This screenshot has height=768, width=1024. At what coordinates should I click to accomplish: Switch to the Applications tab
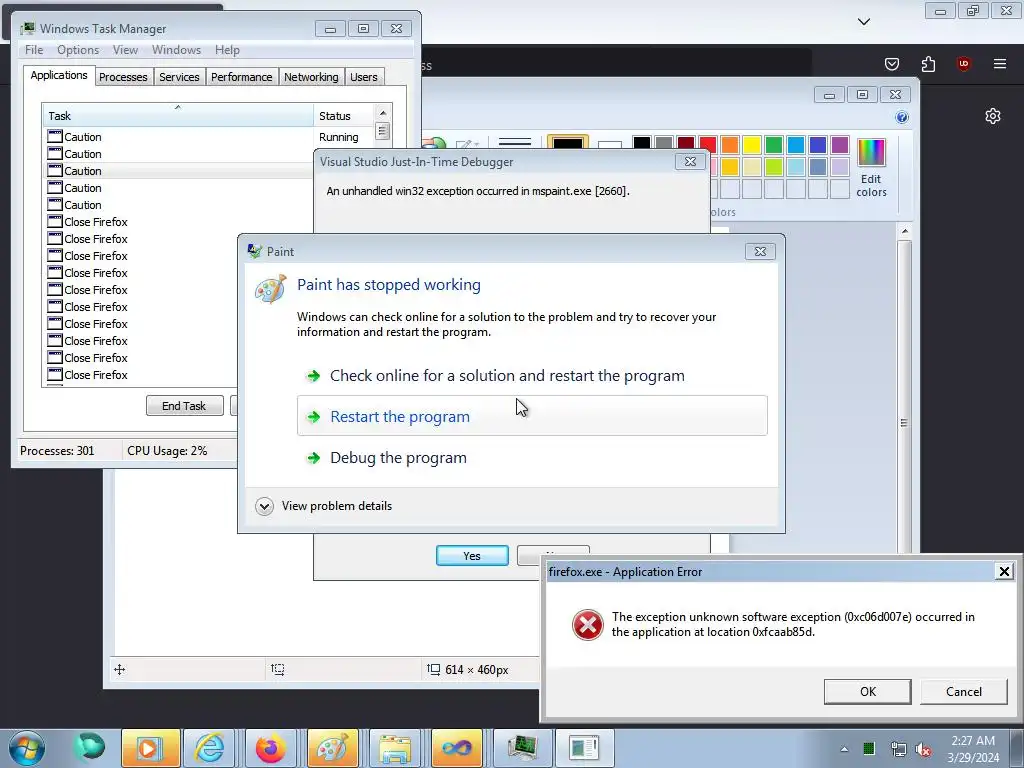(59, 75)
